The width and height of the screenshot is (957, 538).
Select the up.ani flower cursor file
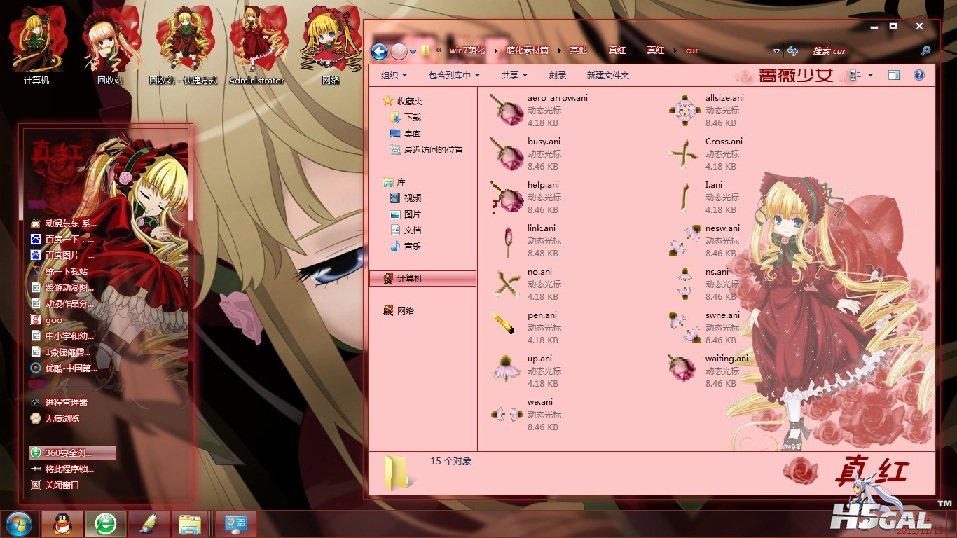(526, 371)
